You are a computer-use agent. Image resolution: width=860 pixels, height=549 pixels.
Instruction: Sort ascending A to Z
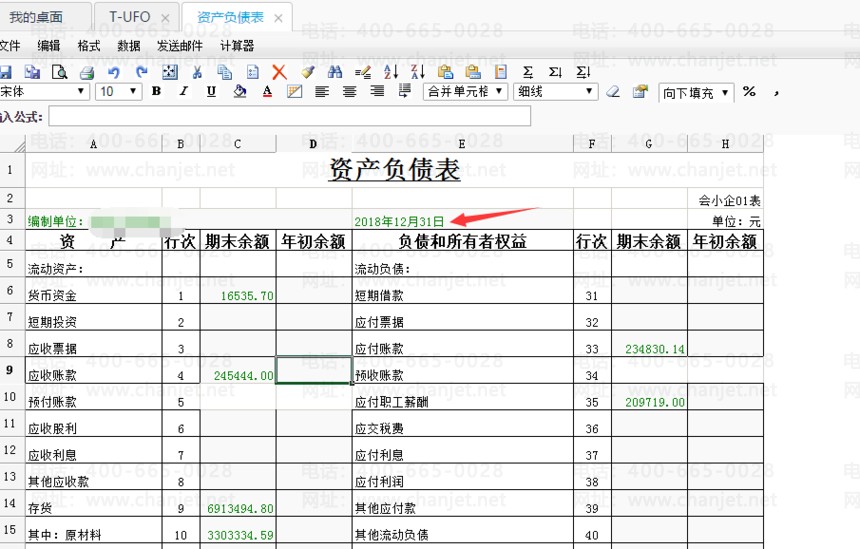[x=391, y=72]
